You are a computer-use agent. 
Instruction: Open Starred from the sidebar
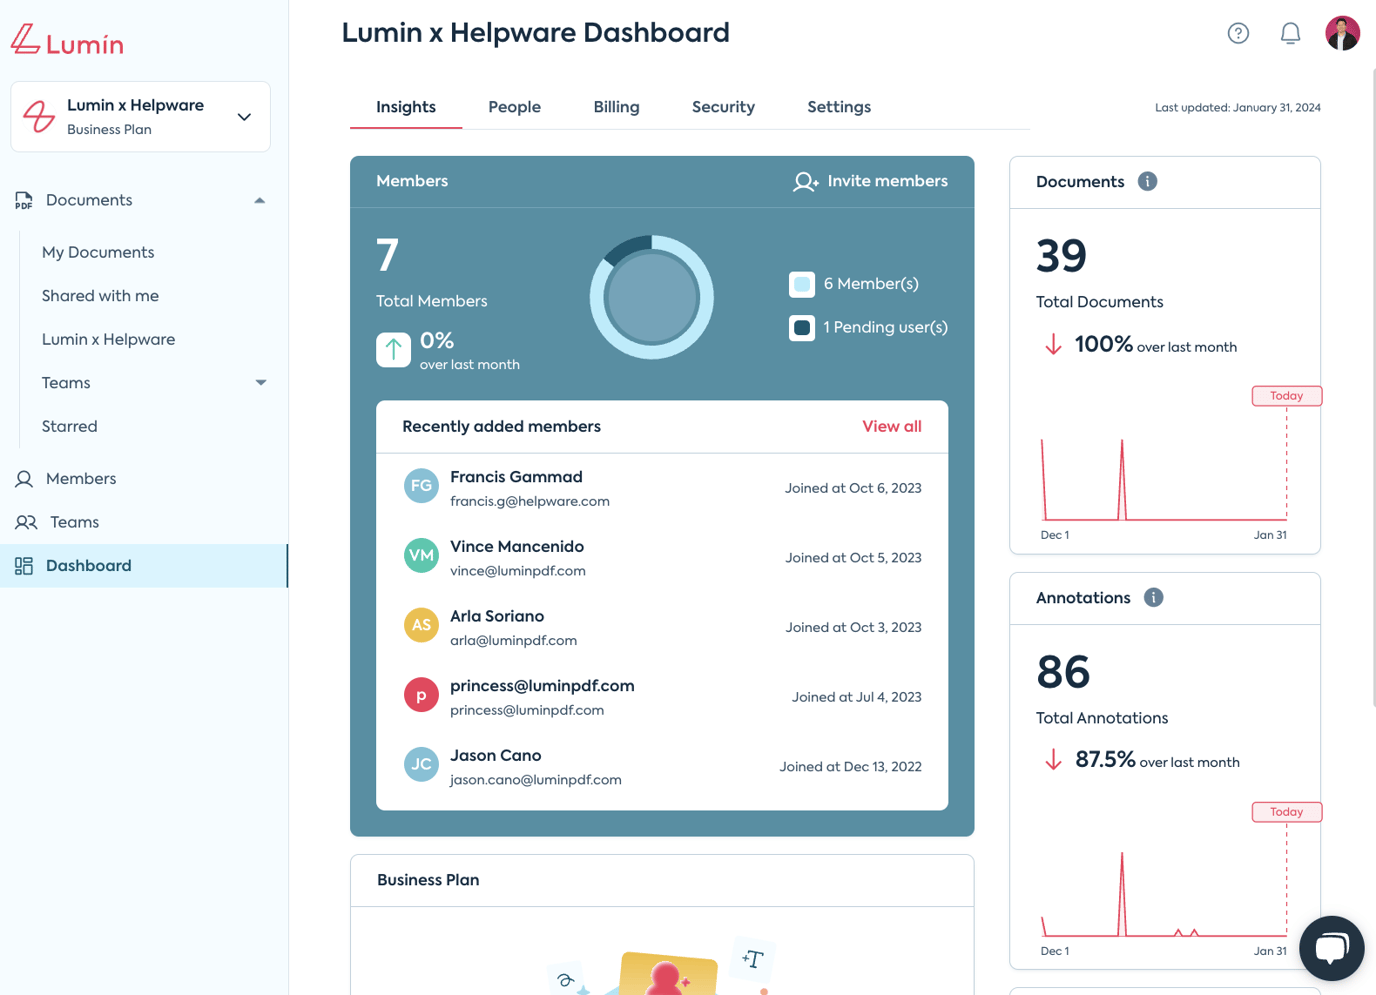pyautogui.click(x=69, y=426)
